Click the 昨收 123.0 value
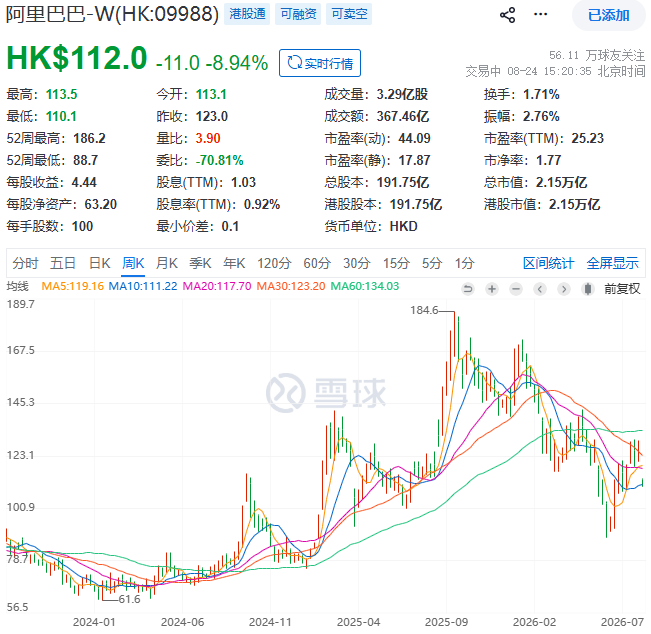651x634 pixels. 212,116
